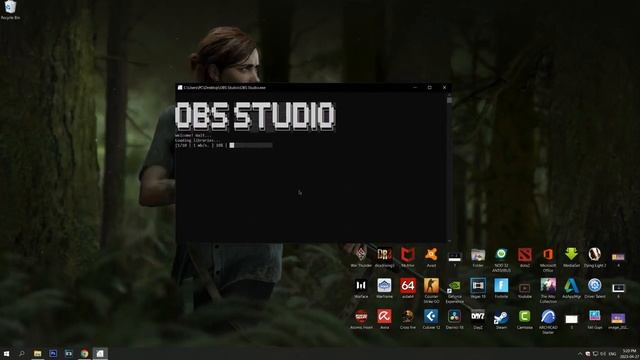
Task: Open the Windows Start menu
Action: point(6,353)
